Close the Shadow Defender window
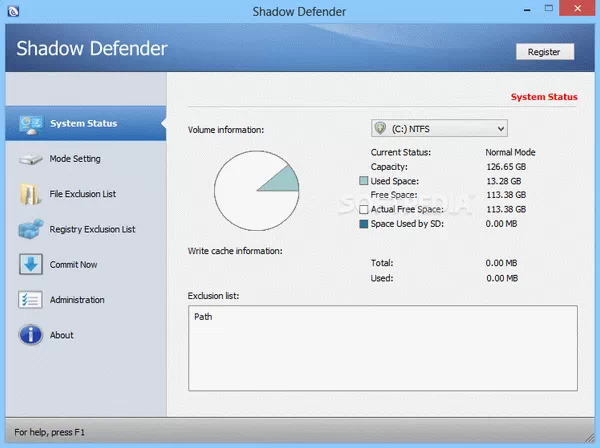 tap(577, 8)
